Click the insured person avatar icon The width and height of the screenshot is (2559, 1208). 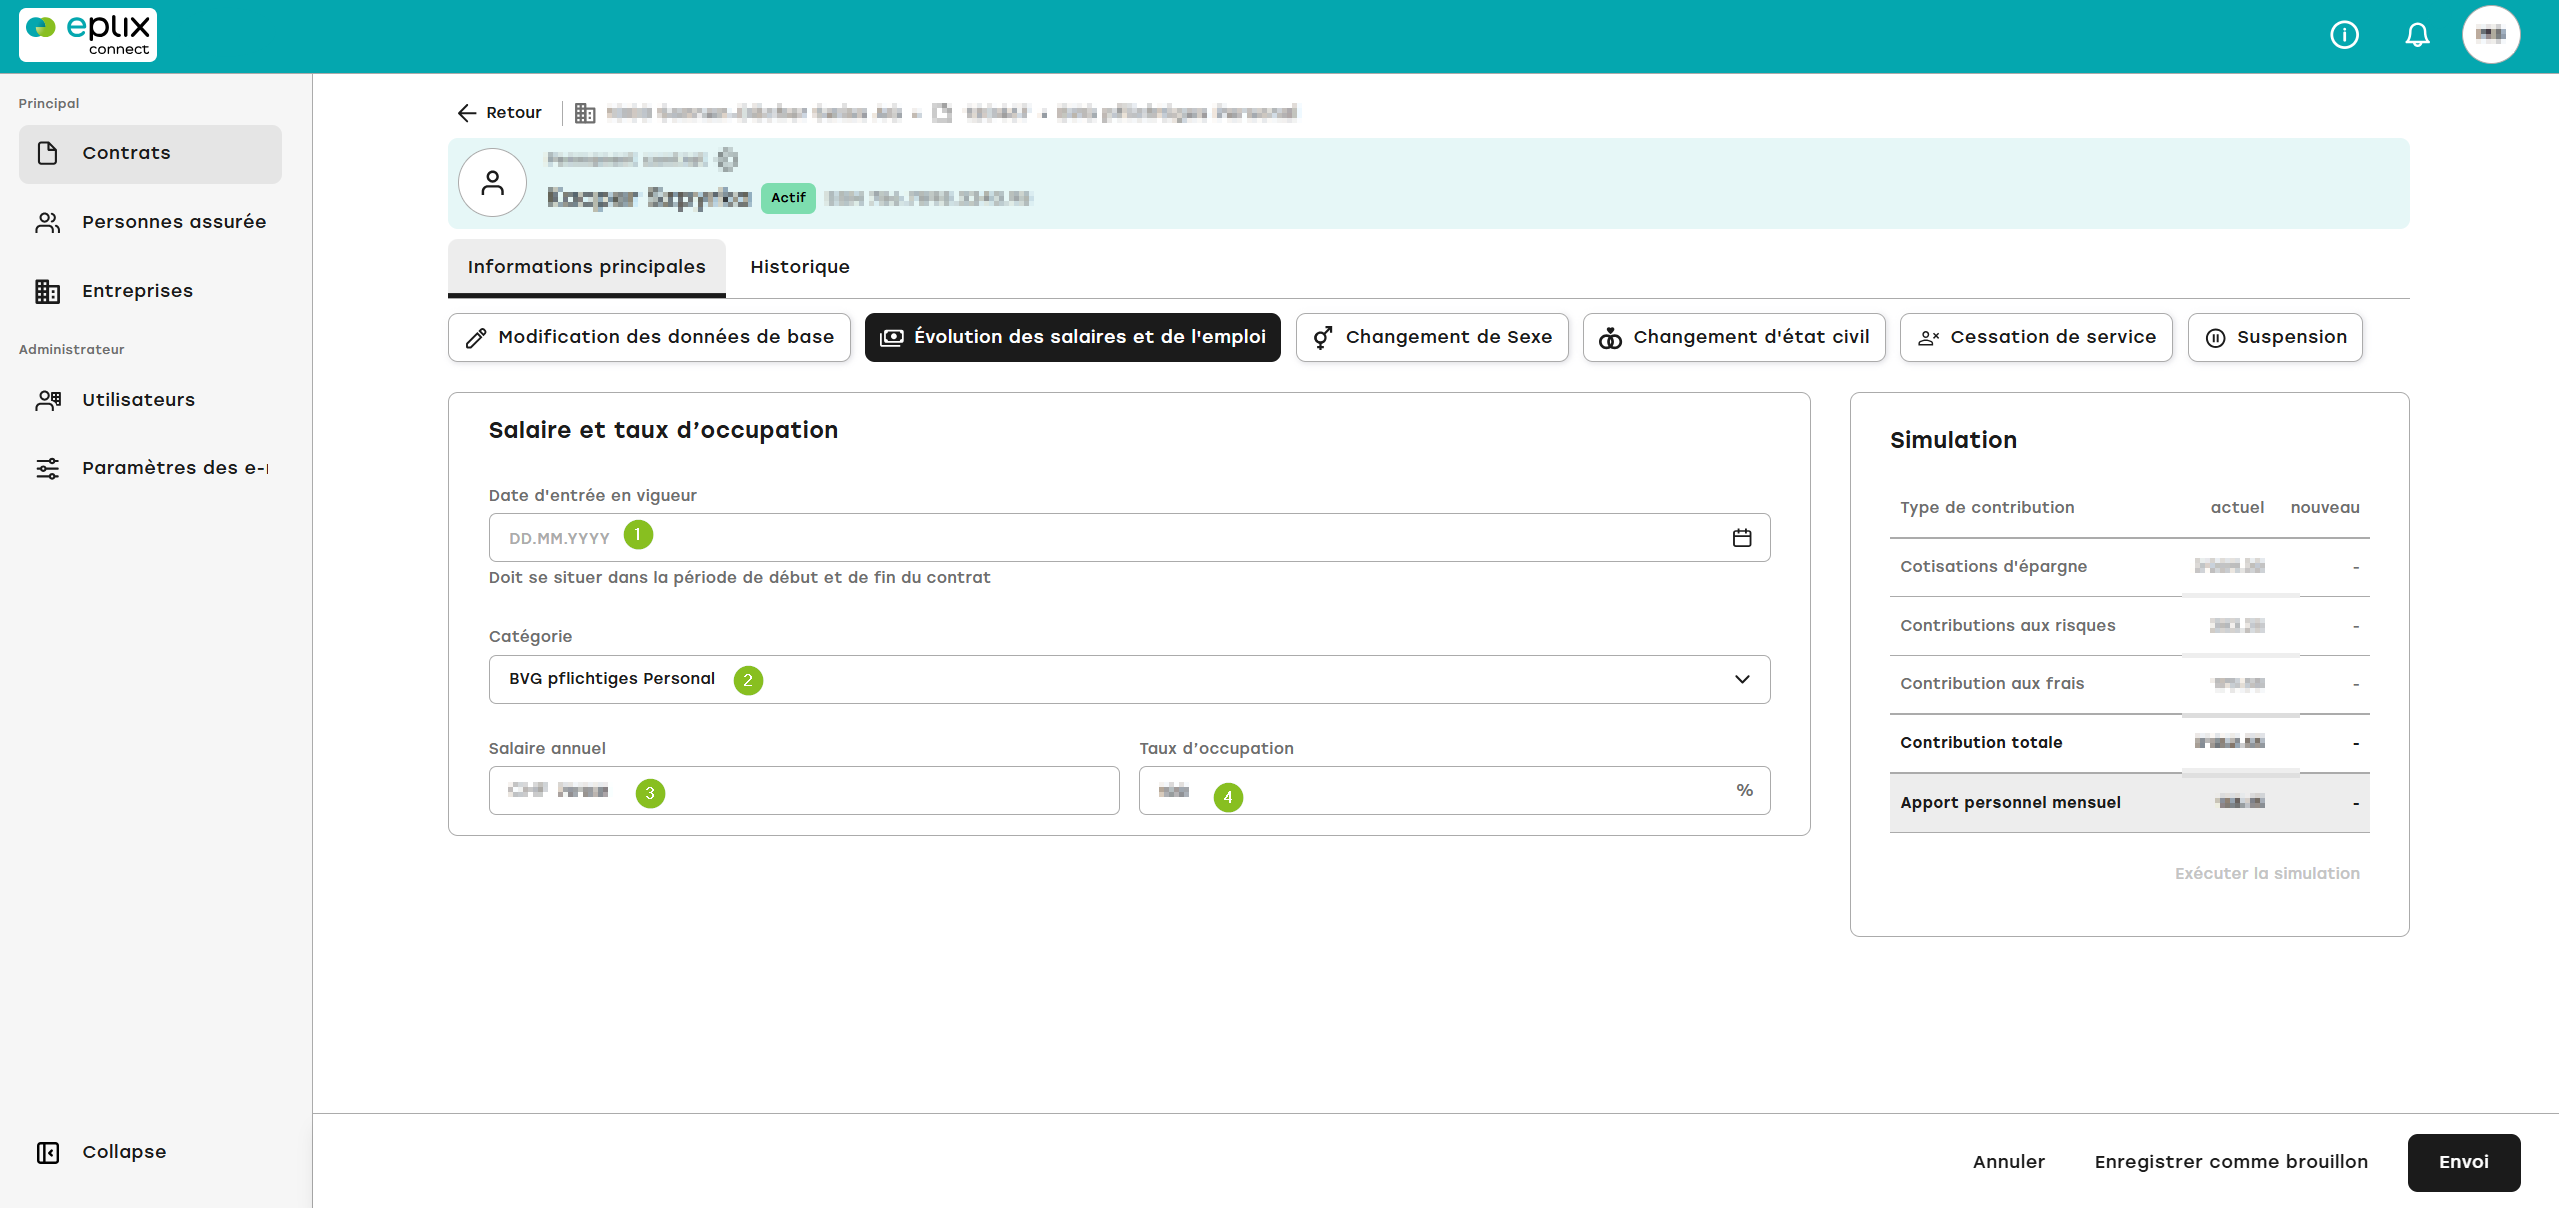492,183
